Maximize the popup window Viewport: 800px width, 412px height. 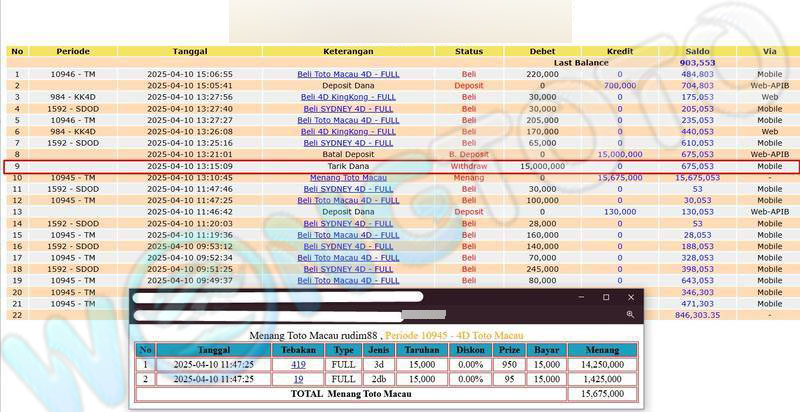tap(605, 297)
